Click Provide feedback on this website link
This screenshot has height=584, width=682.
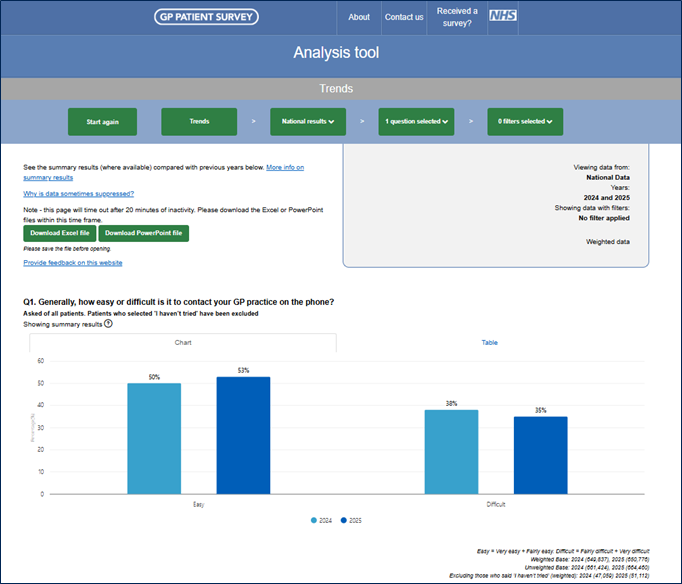(x=73, y=263)
